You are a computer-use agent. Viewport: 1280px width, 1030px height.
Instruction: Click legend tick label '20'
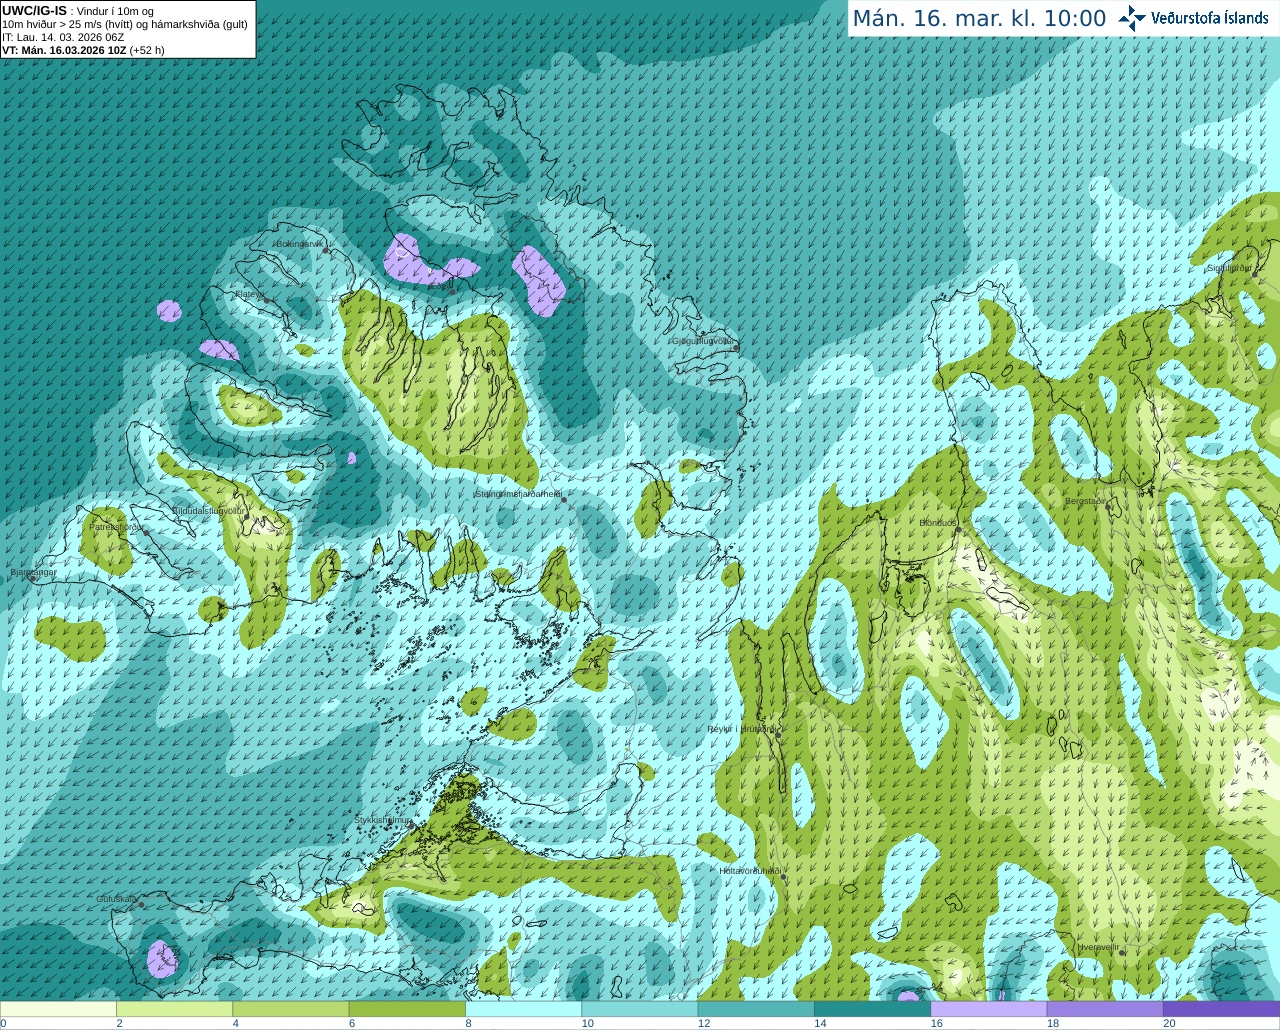1169,1023
